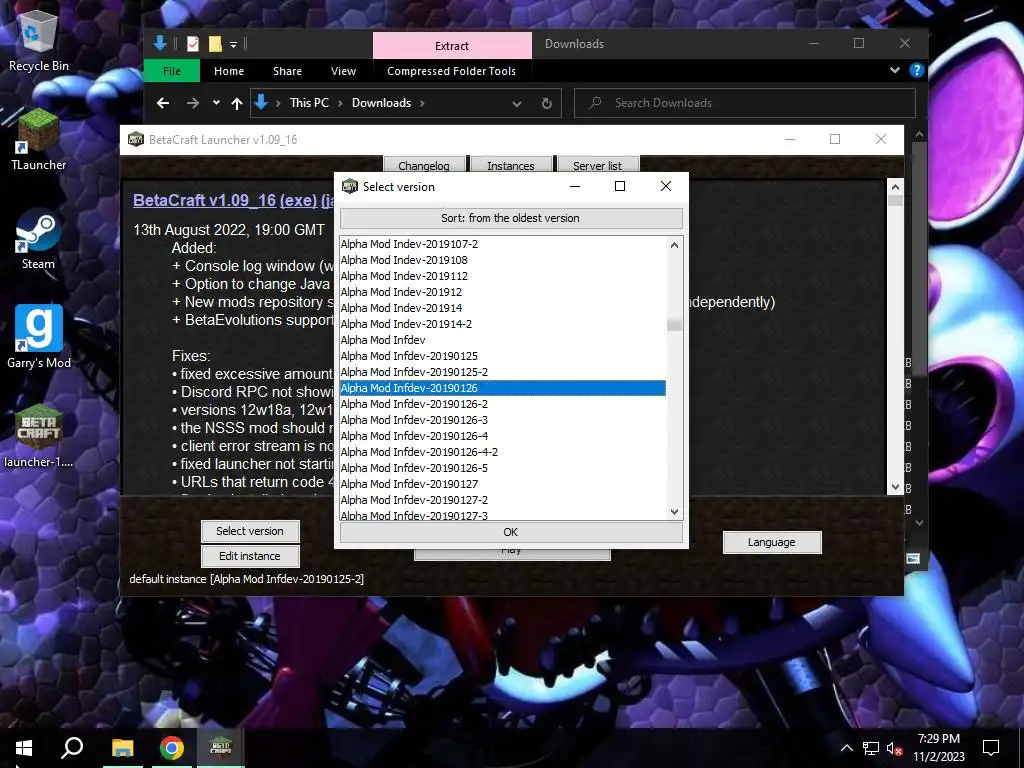Switch to BetaCraft in the taskbar
This screenshot has width=1024, height=768.
221,748
